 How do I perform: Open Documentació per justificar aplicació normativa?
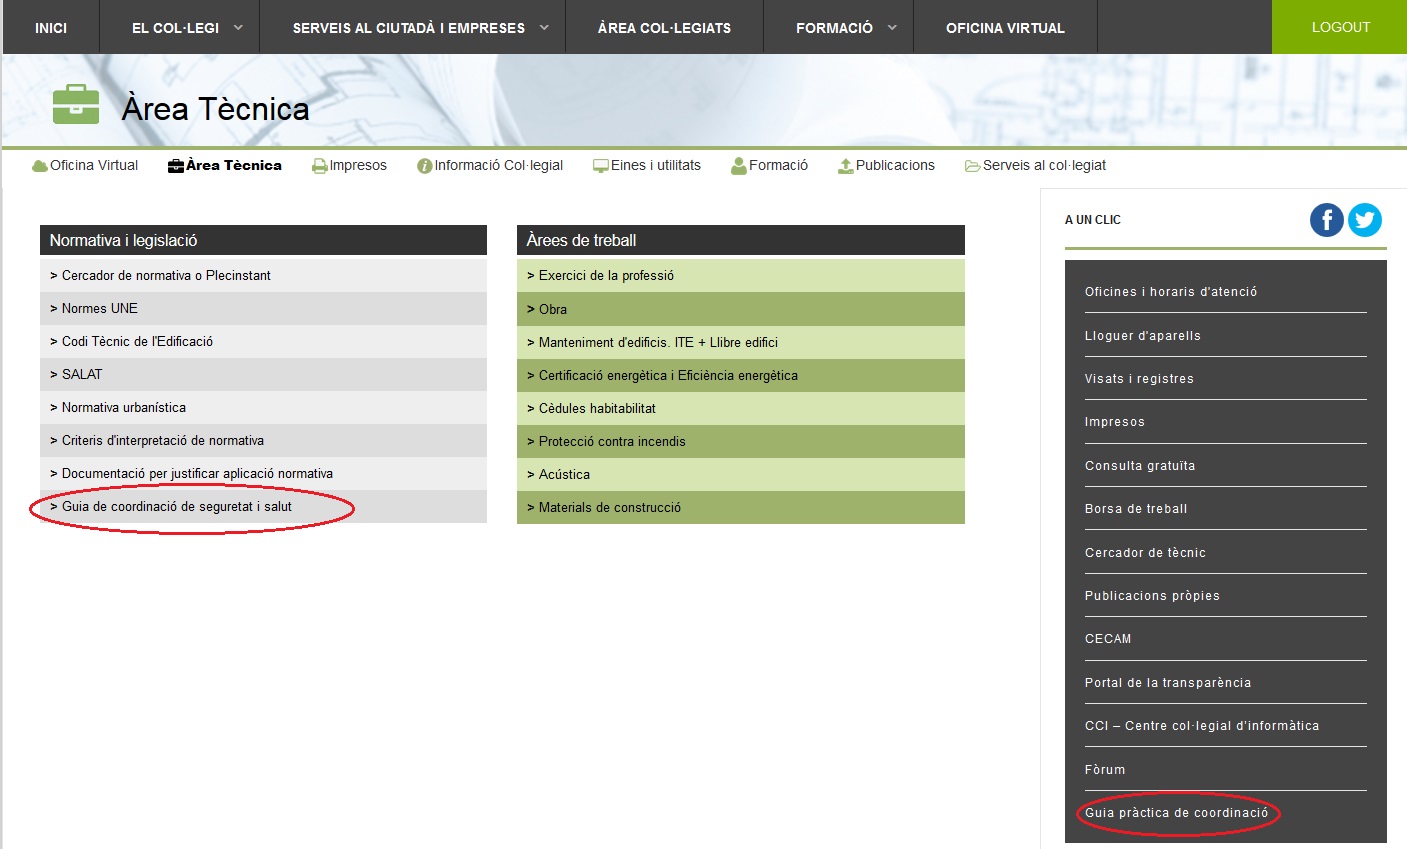pos(263,473)
